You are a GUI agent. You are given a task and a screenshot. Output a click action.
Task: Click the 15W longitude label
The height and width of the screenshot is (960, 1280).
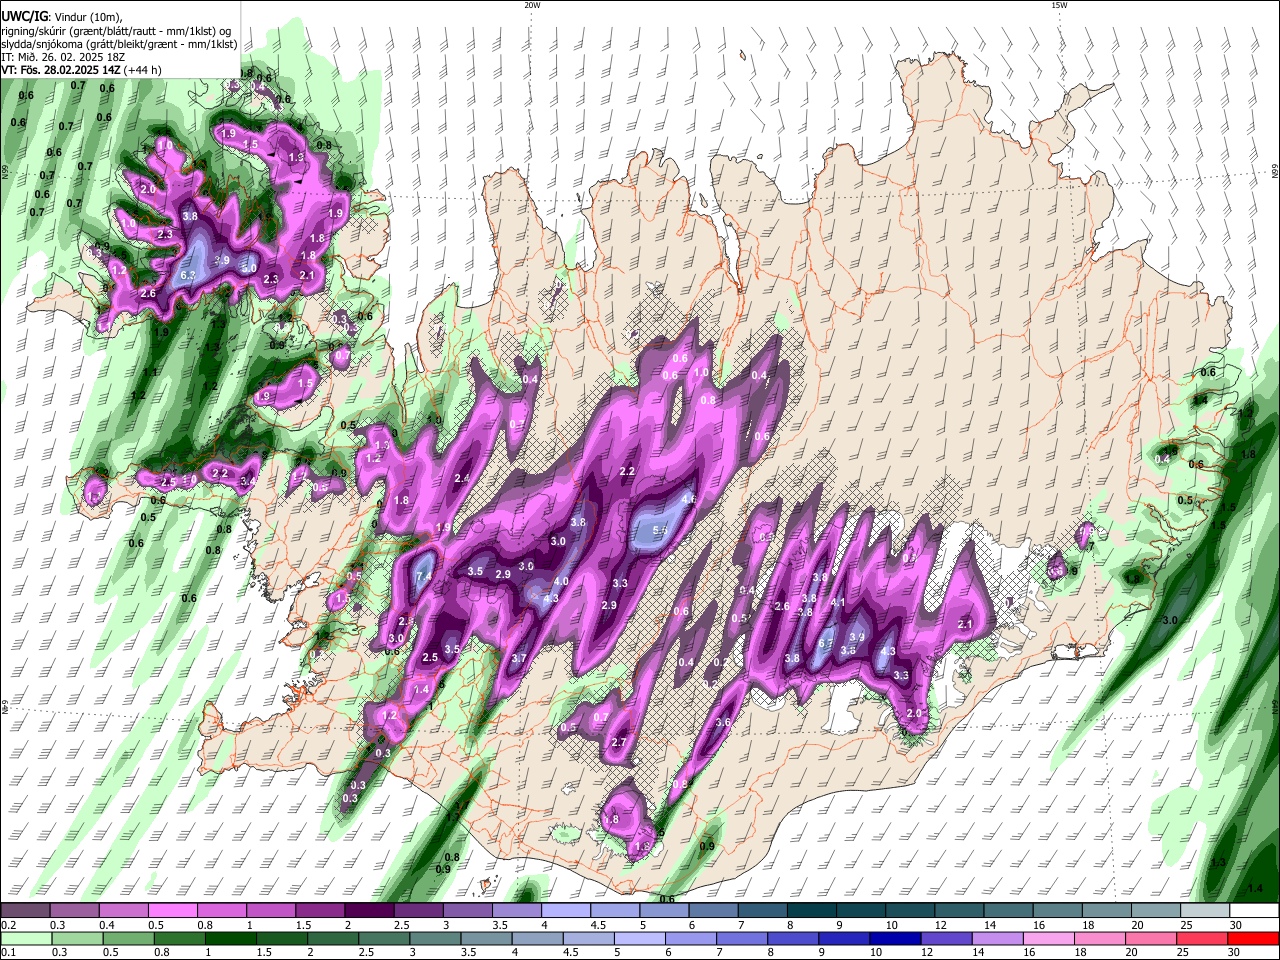point(1059,5)
